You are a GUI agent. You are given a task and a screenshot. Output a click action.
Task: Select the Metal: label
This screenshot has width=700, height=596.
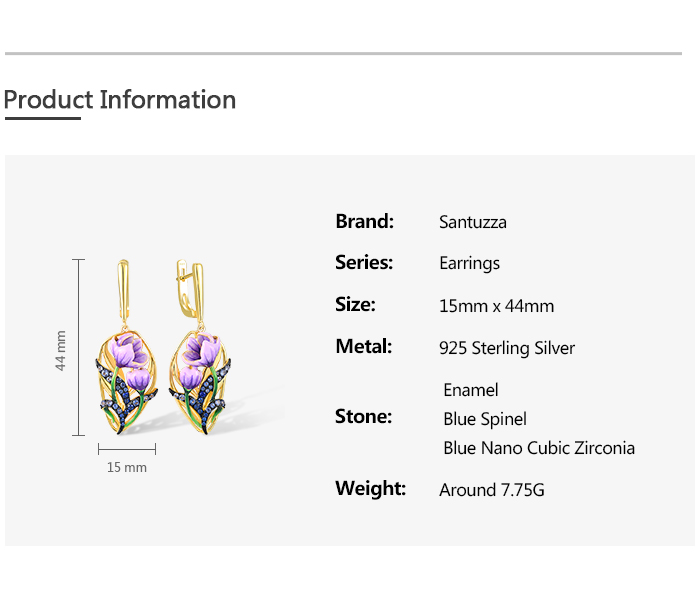[x=363, y=346]
